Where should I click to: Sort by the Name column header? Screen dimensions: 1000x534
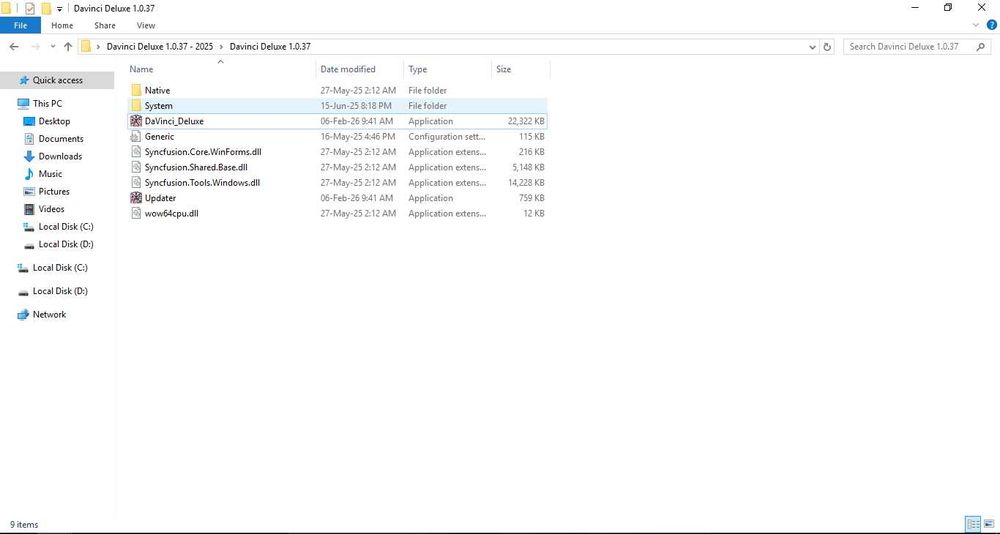(x=221, y=69)
